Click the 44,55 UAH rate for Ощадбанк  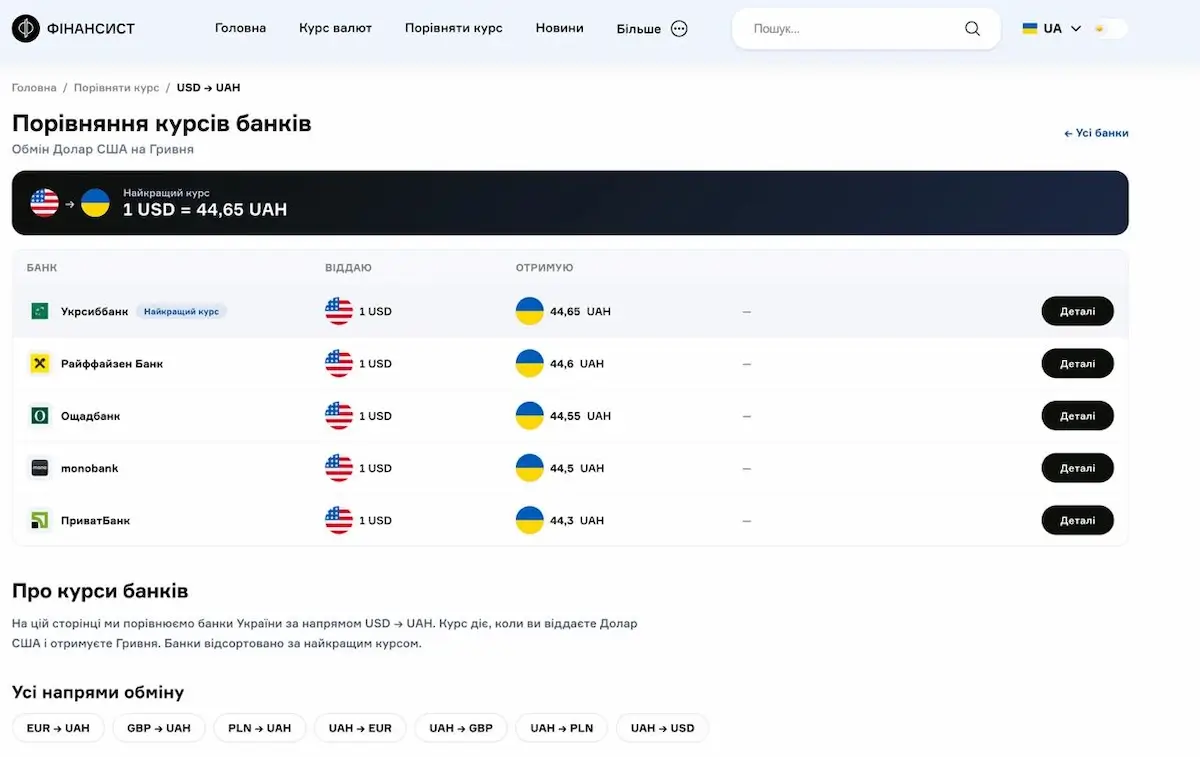(580, 416)
